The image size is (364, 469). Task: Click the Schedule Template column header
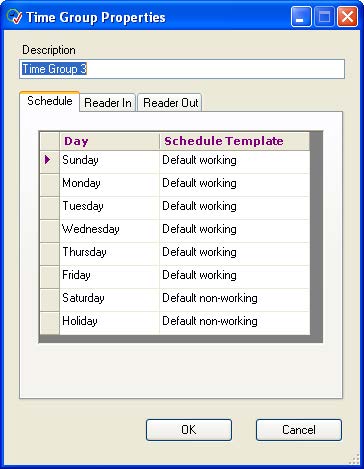tap(234, 141)
